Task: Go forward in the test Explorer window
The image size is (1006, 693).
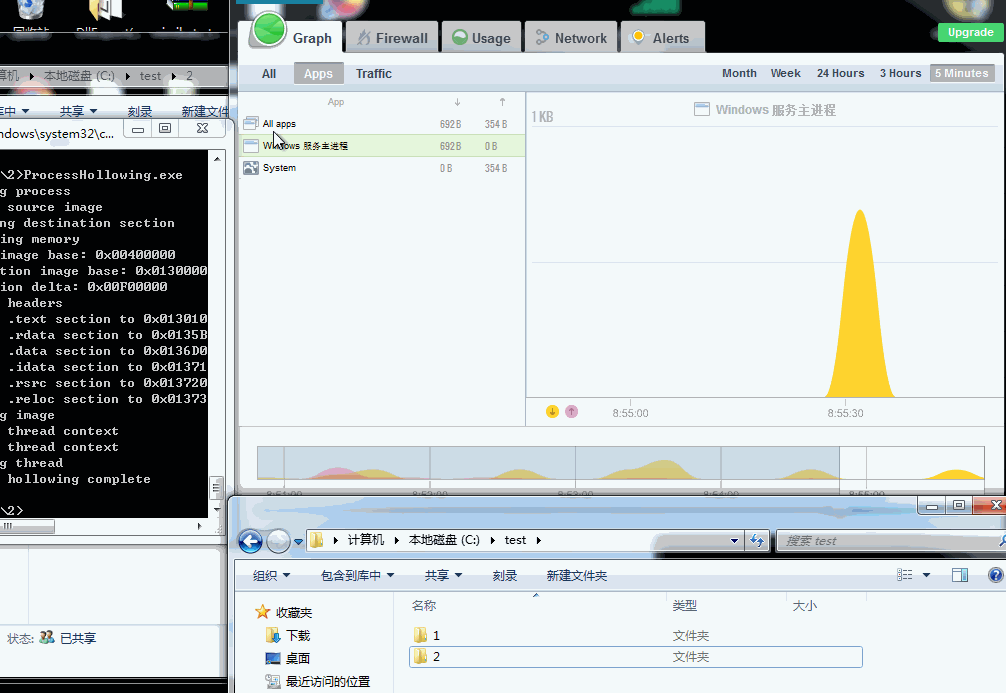Action: coord(278,541)
